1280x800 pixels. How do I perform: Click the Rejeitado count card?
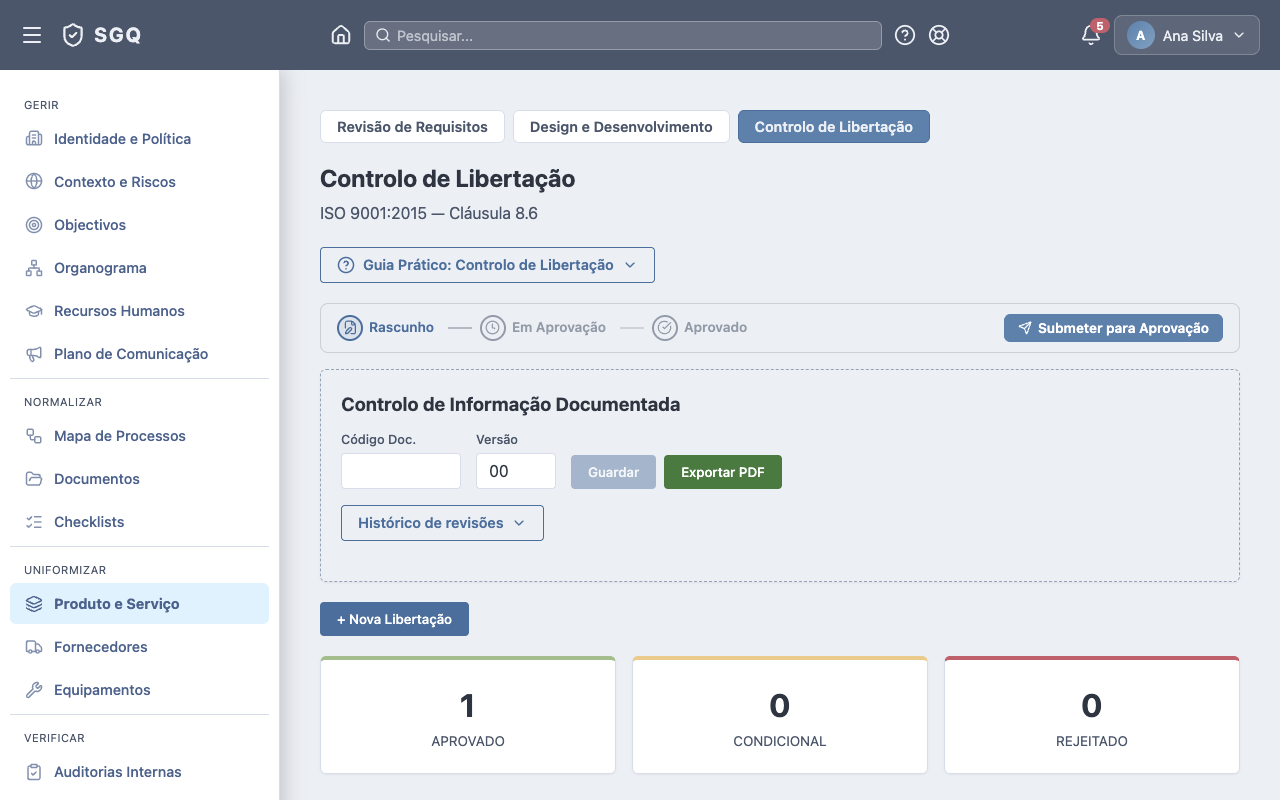point(1092,715)
